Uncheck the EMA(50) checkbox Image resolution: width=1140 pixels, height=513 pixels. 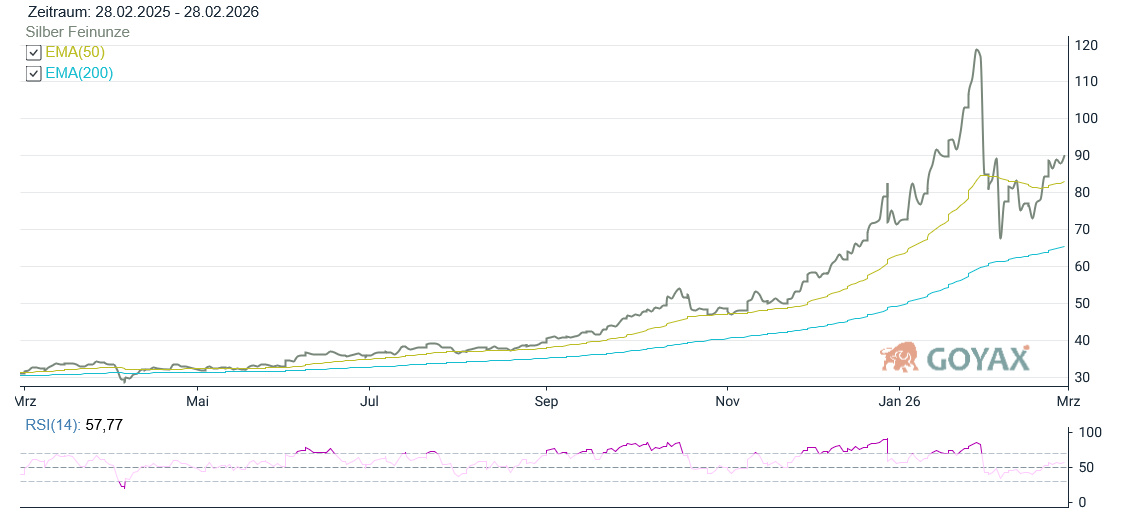(33, 53)
